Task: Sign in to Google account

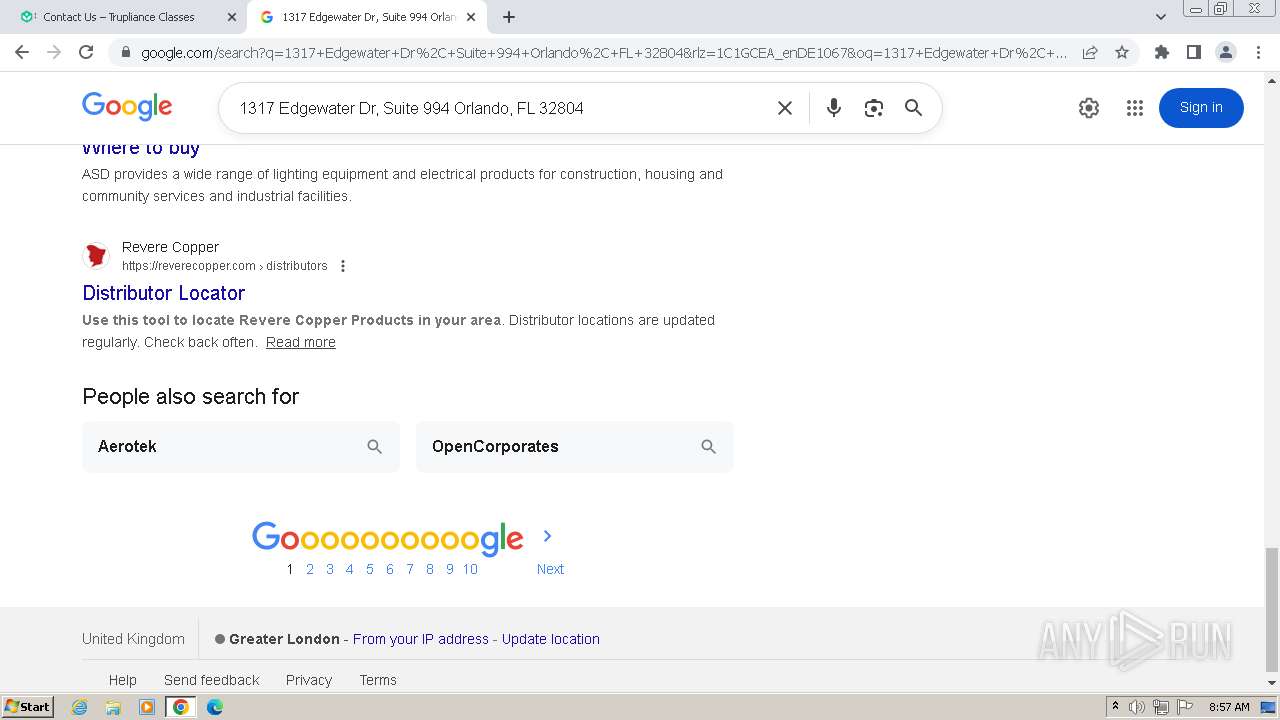Action: pos(1201,108)
